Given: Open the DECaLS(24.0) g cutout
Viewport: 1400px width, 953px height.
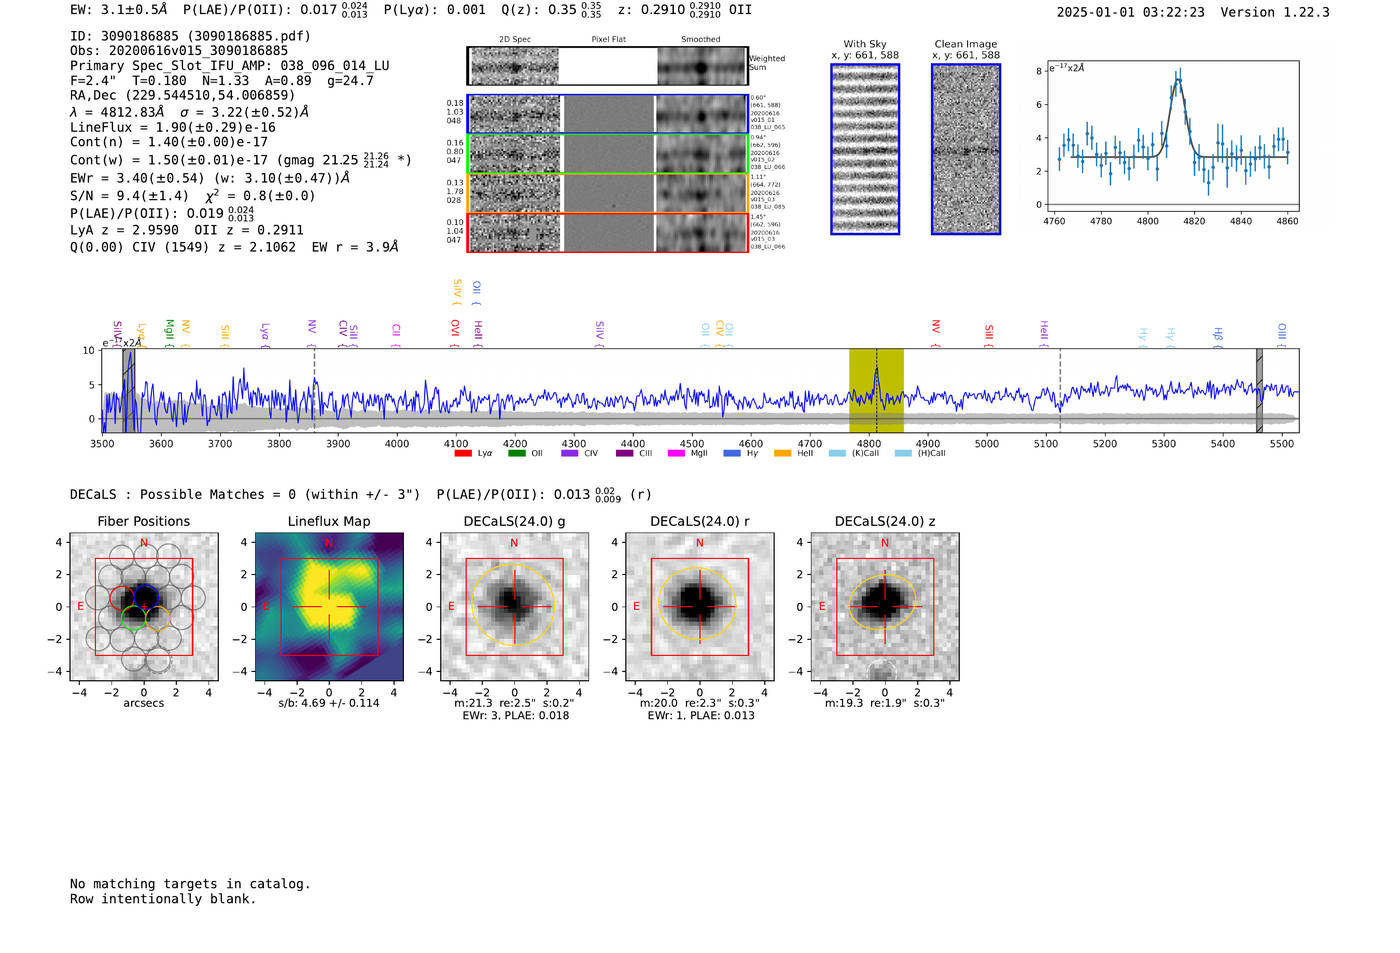Looking at the screenshot, I should pyautogui.click(x=514, y=606).
